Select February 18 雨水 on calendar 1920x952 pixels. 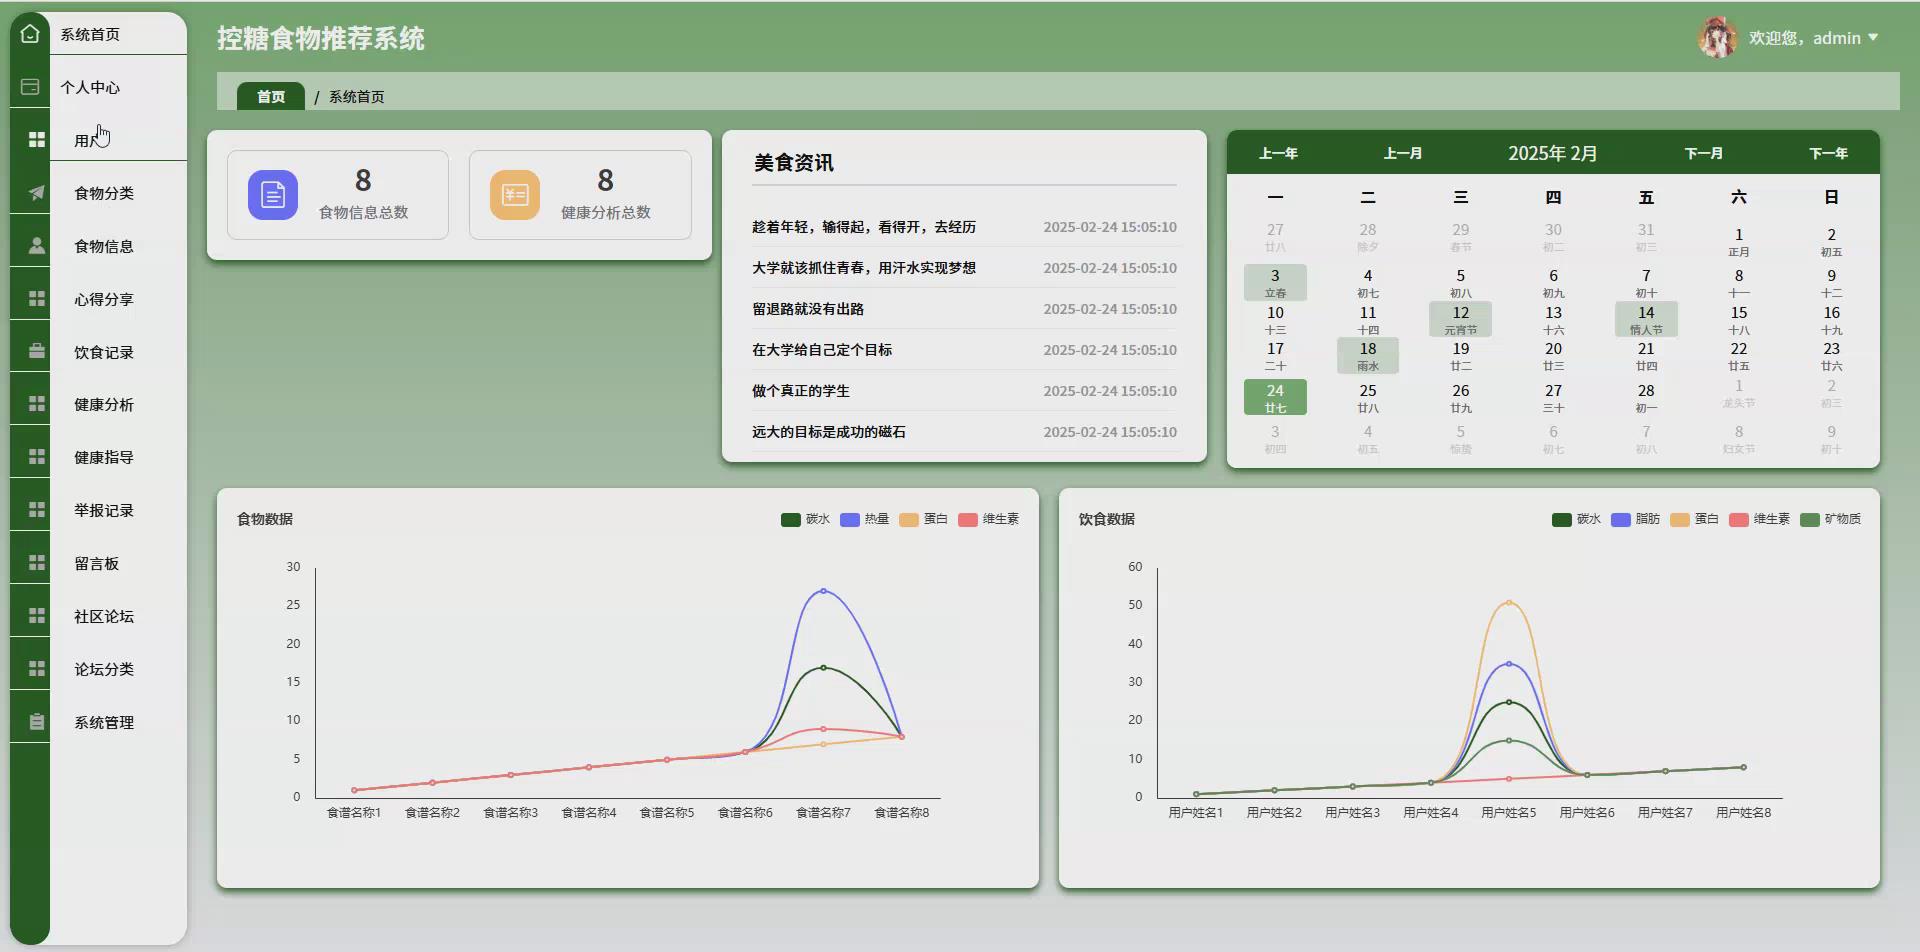(x=1368, y=355)
